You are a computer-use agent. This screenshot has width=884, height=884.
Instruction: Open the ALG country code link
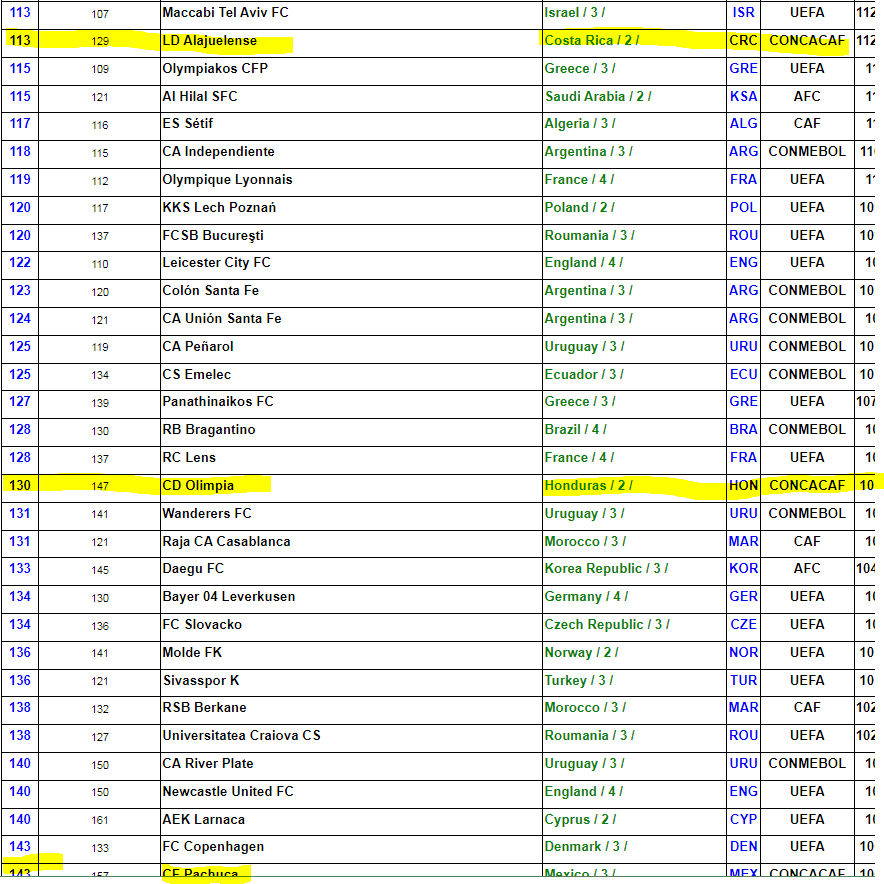tap(743, 123)
